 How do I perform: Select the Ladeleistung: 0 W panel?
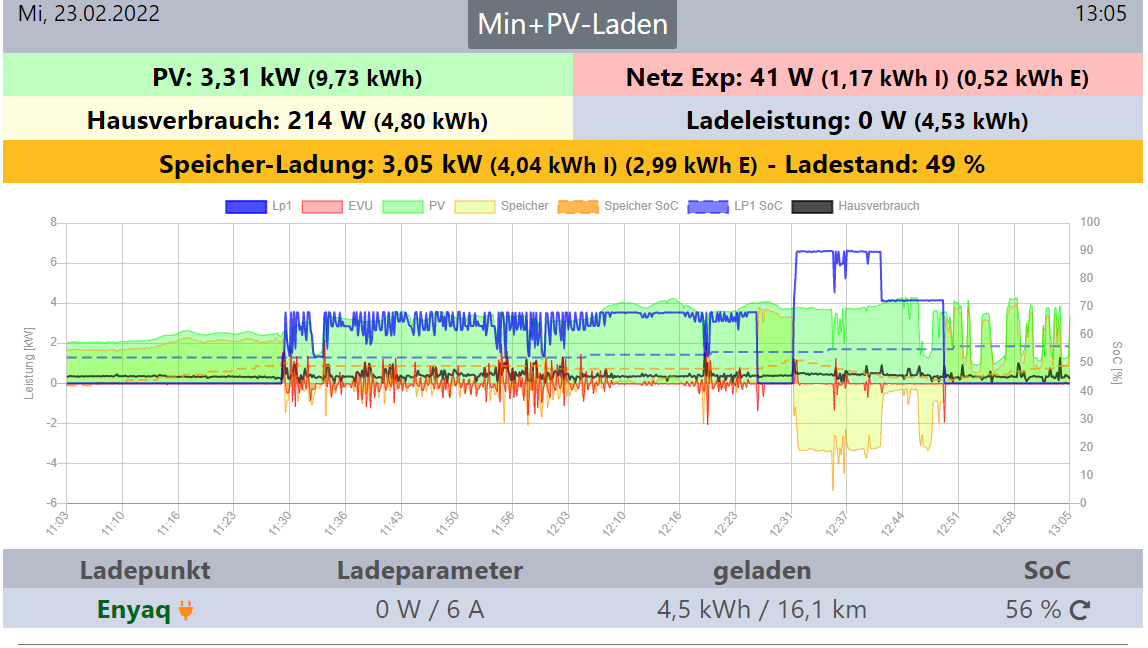pyautogui.click(x=858, y=119)
